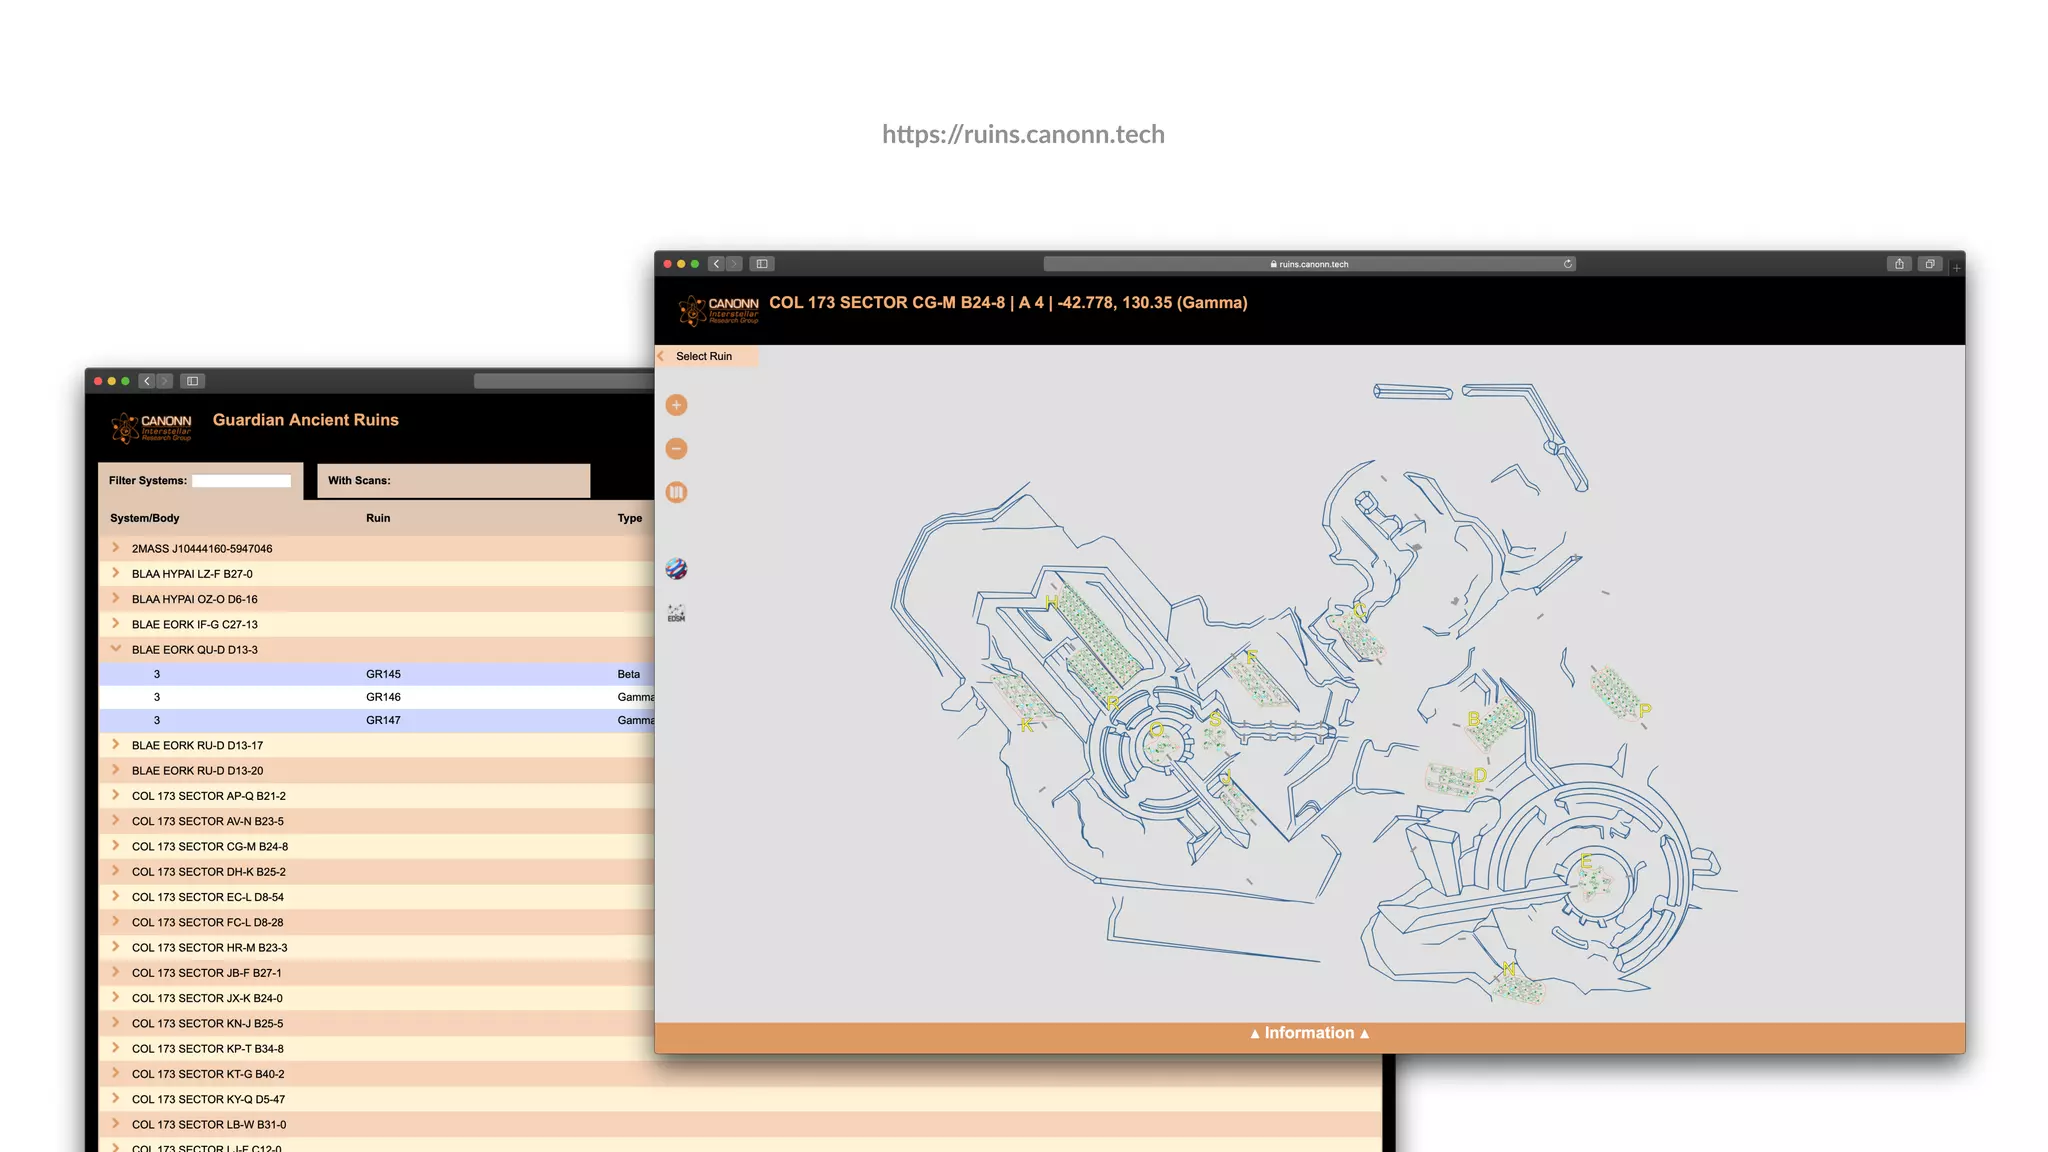The width and height of the screenshot is (2048, 1152).
Task: Expand the Information bar at the bottom
Action: [1309, 1033]
